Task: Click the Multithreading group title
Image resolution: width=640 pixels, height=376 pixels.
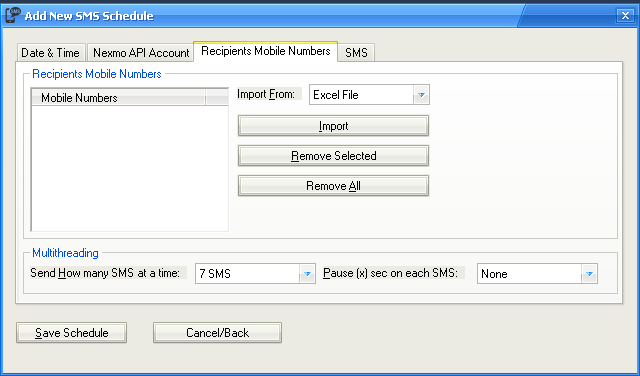Action: point(65,253)
